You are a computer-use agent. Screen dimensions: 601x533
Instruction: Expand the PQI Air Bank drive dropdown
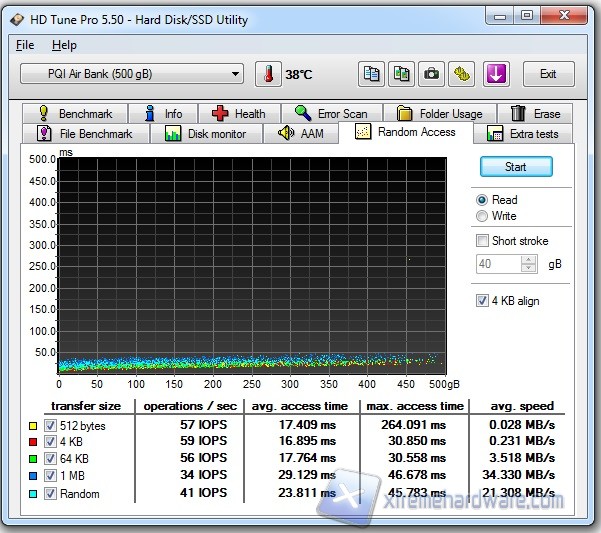click(235, 74)
